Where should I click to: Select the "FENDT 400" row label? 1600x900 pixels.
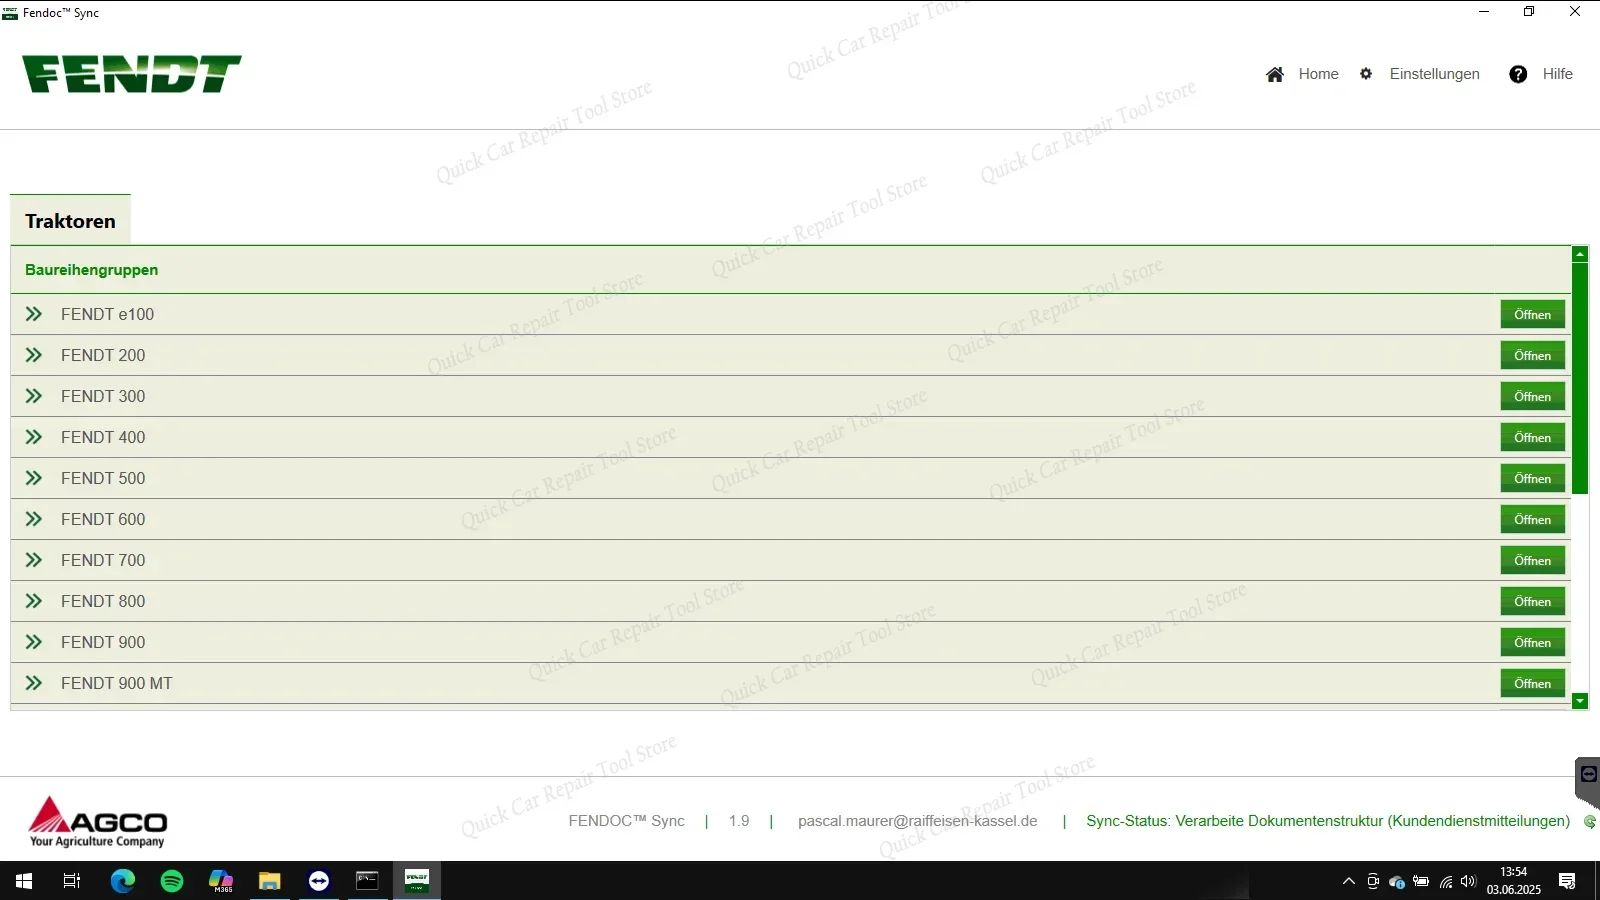103,437
